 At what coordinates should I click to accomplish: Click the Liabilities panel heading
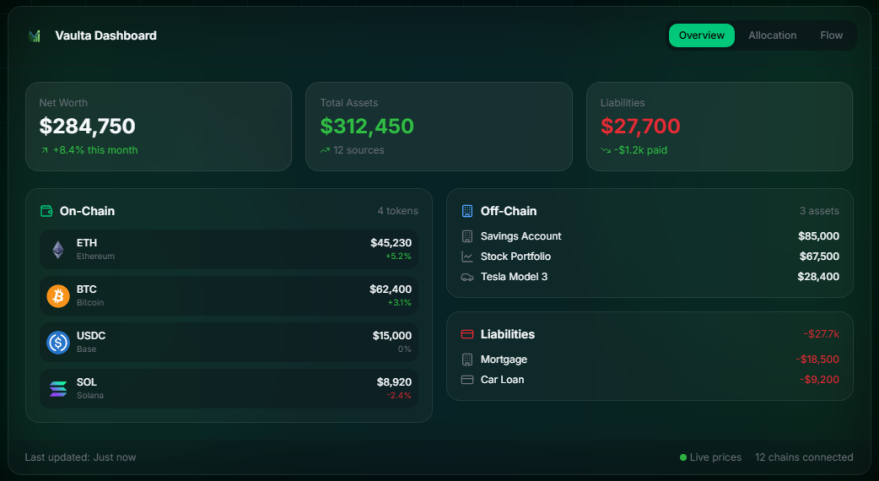tap(507, 335)
